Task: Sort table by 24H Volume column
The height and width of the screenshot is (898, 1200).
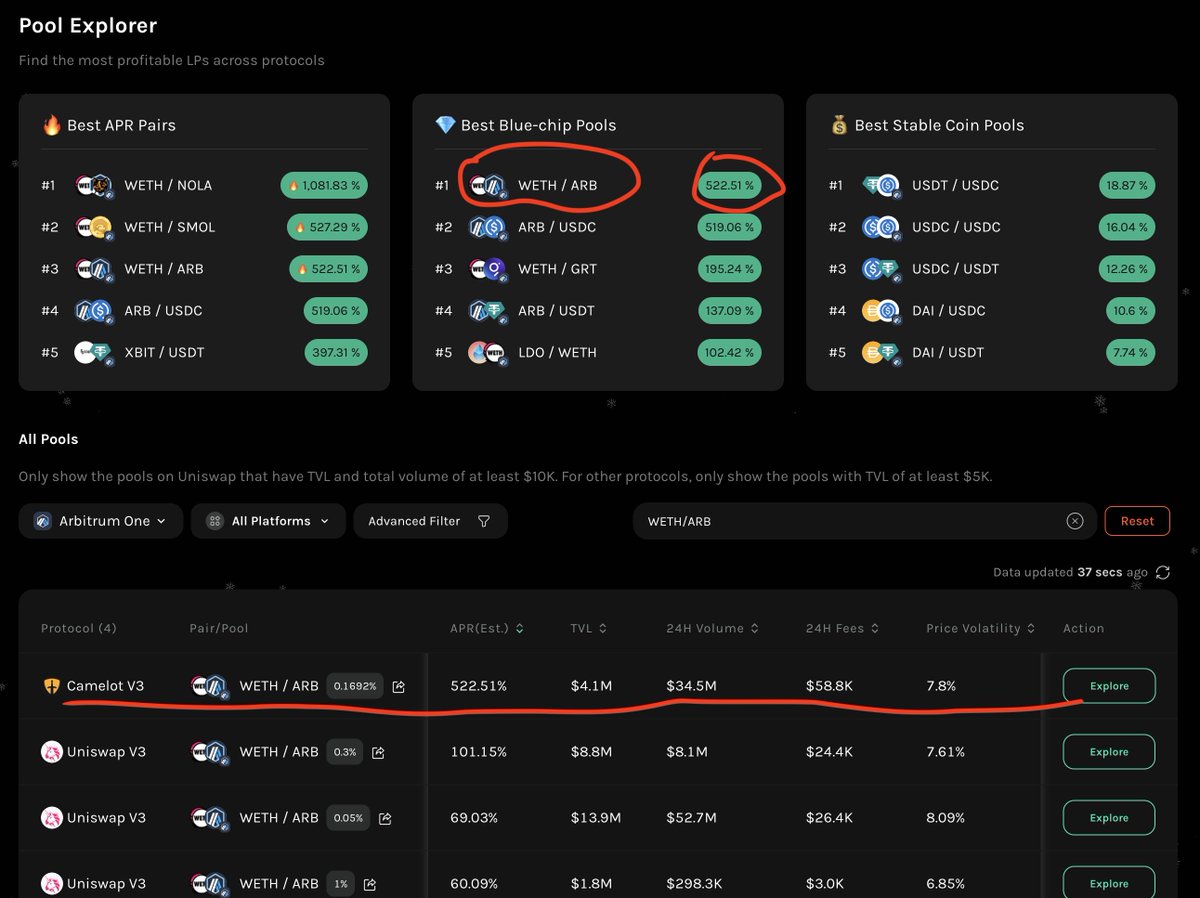Action: [712, 628]
